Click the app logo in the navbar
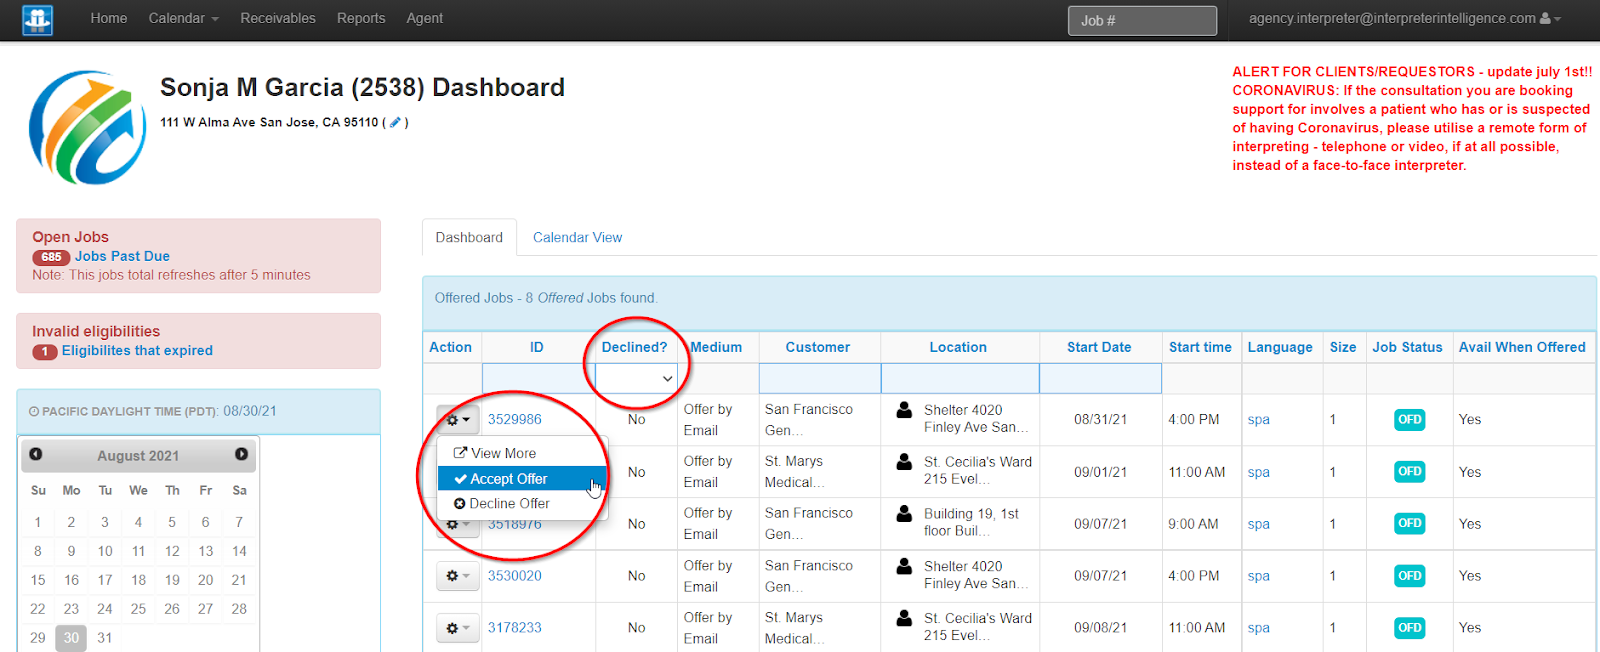The width and height of the screenshot is (1600, 652). (37, 19)
